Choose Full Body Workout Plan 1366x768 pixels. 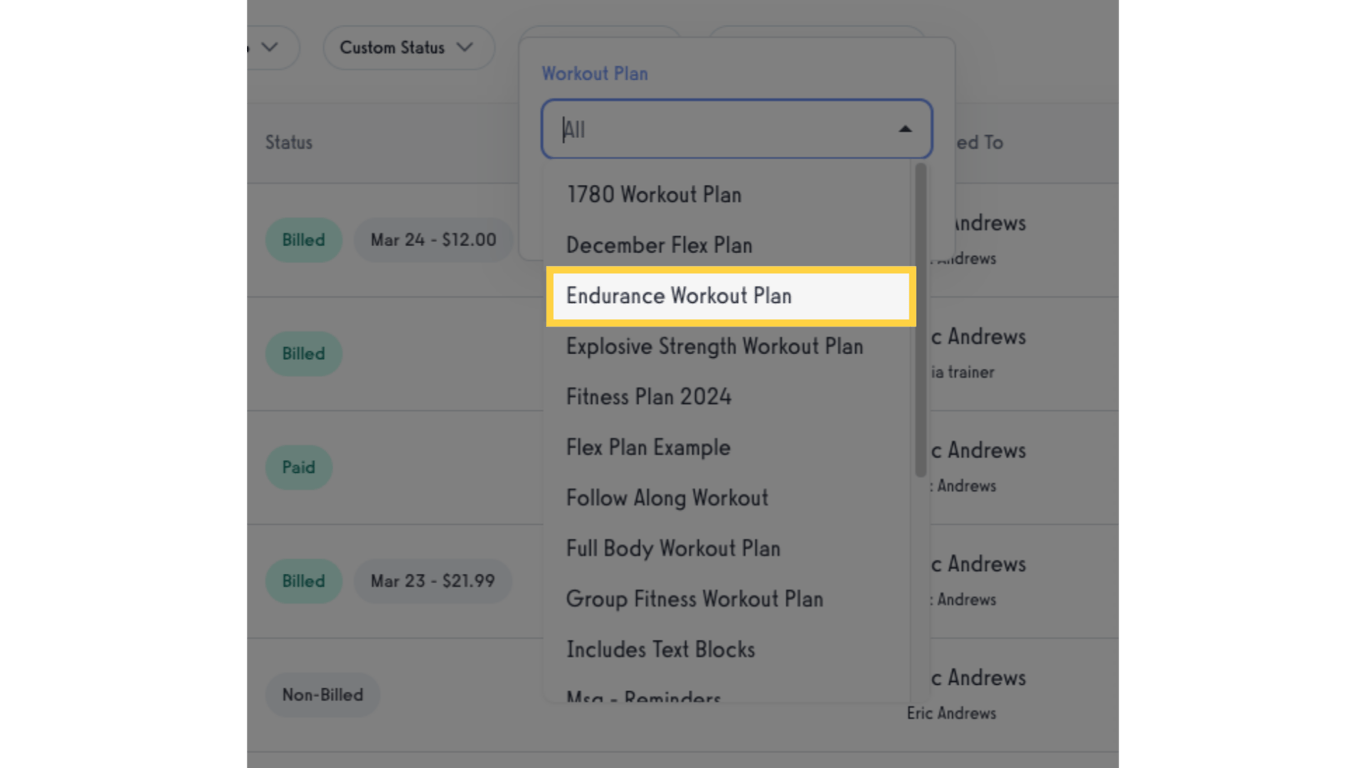click(x=672, y=548)
